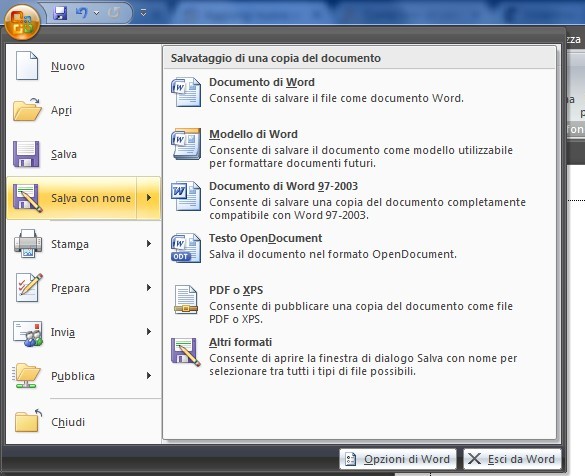
Task: Click the envelope icon for Invia
Action: tap(28, 333)
